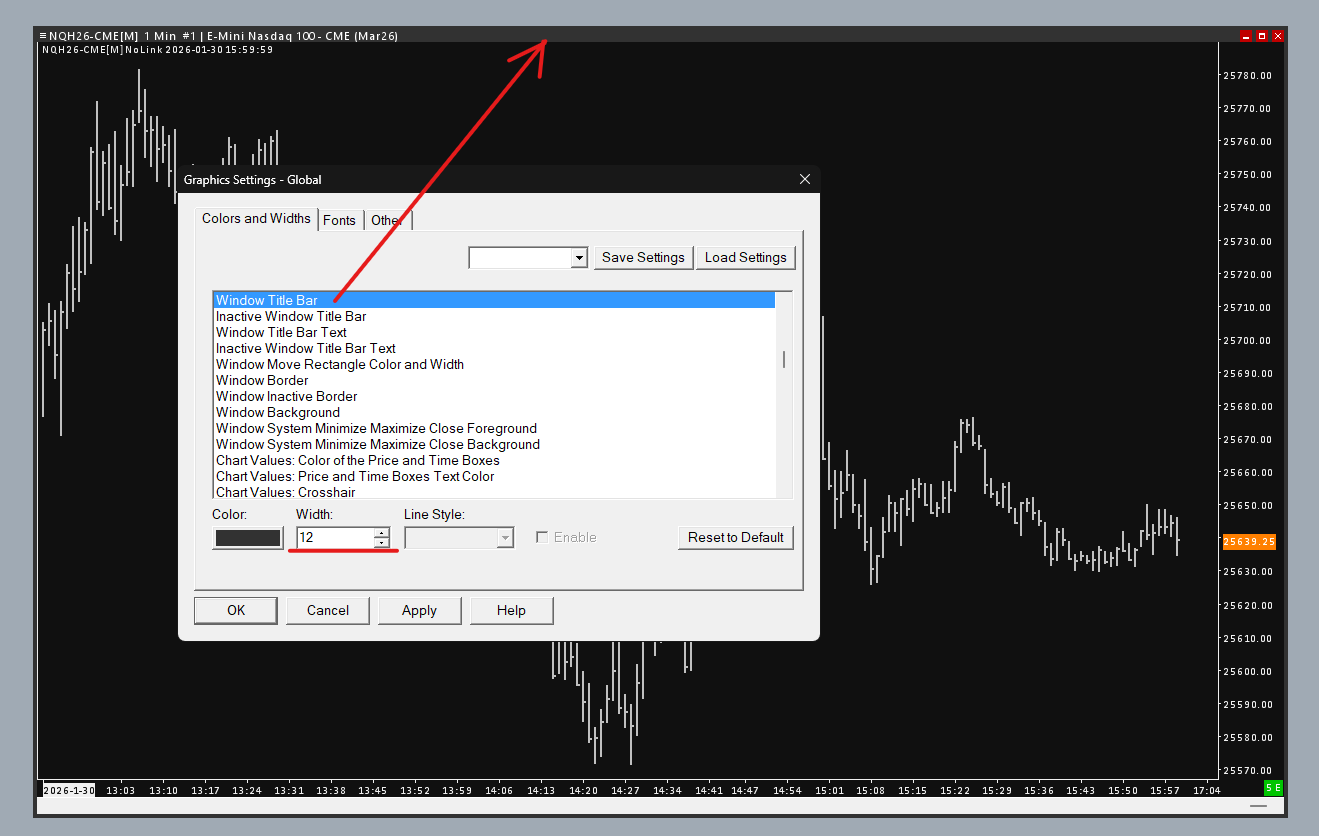Screen dimensions: 1319x836
Task: Select Inactive Window Title Bar Text item
Action: pos(494,348)
